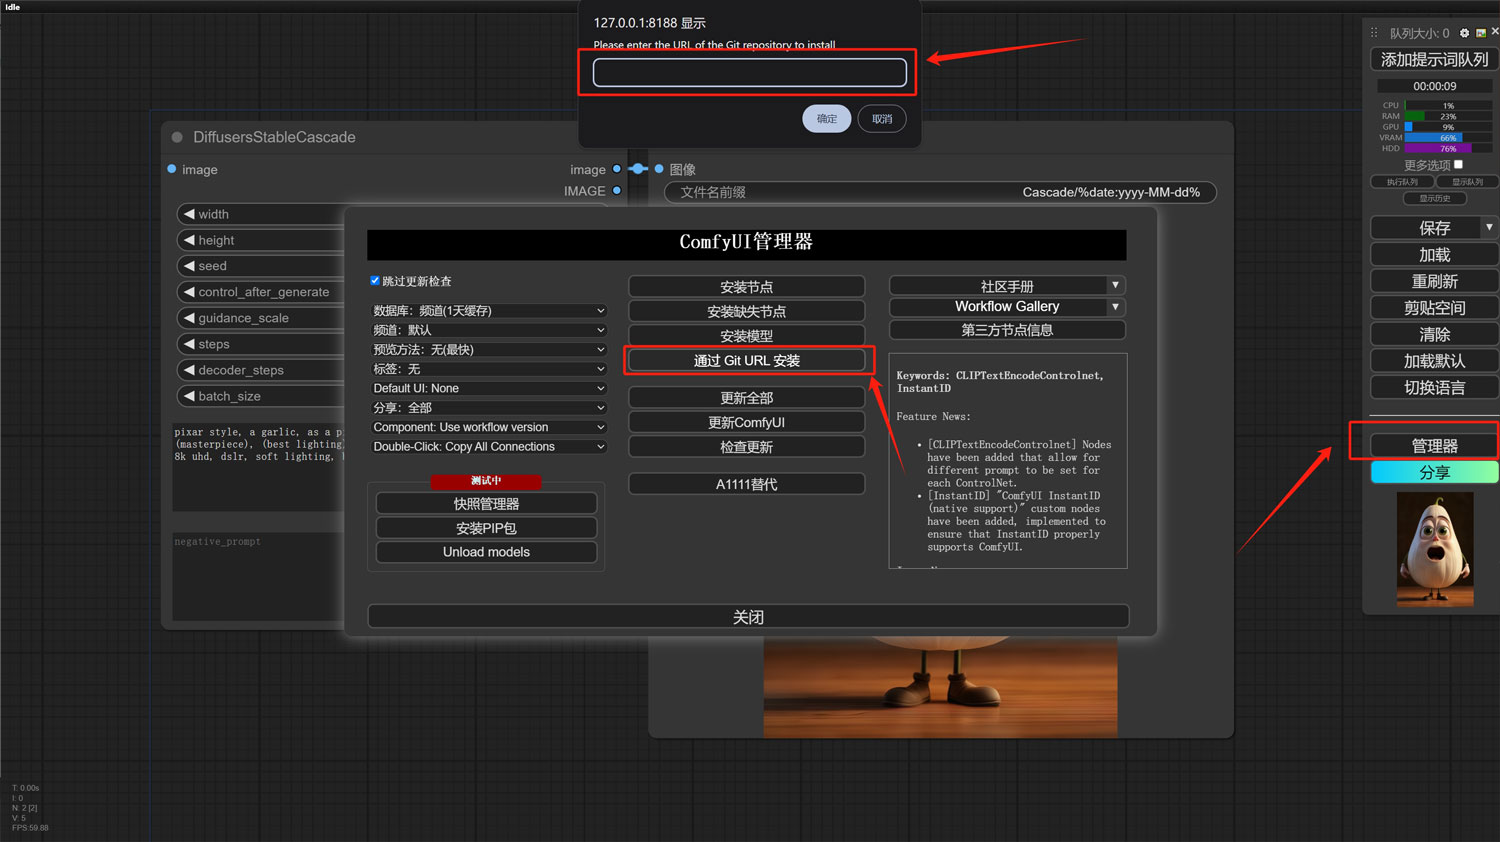This screenshot has width=1500, height=842.
Task: Click 加载 in side menu
Action: click(x=1435, y=255)
